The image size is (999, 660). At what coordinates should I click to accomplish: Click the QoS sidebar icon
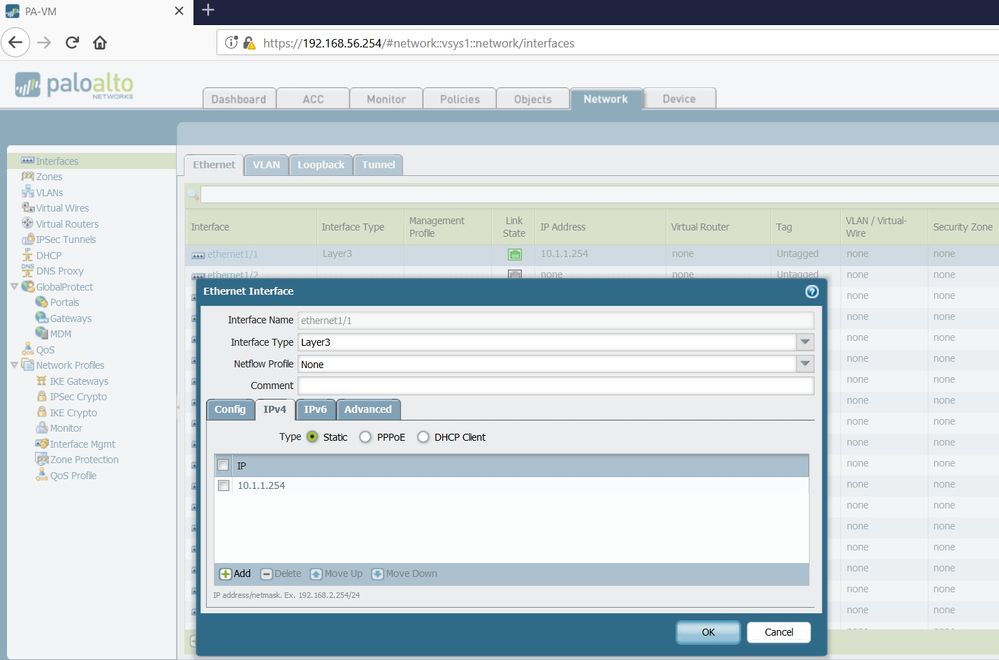coord(27,350)
